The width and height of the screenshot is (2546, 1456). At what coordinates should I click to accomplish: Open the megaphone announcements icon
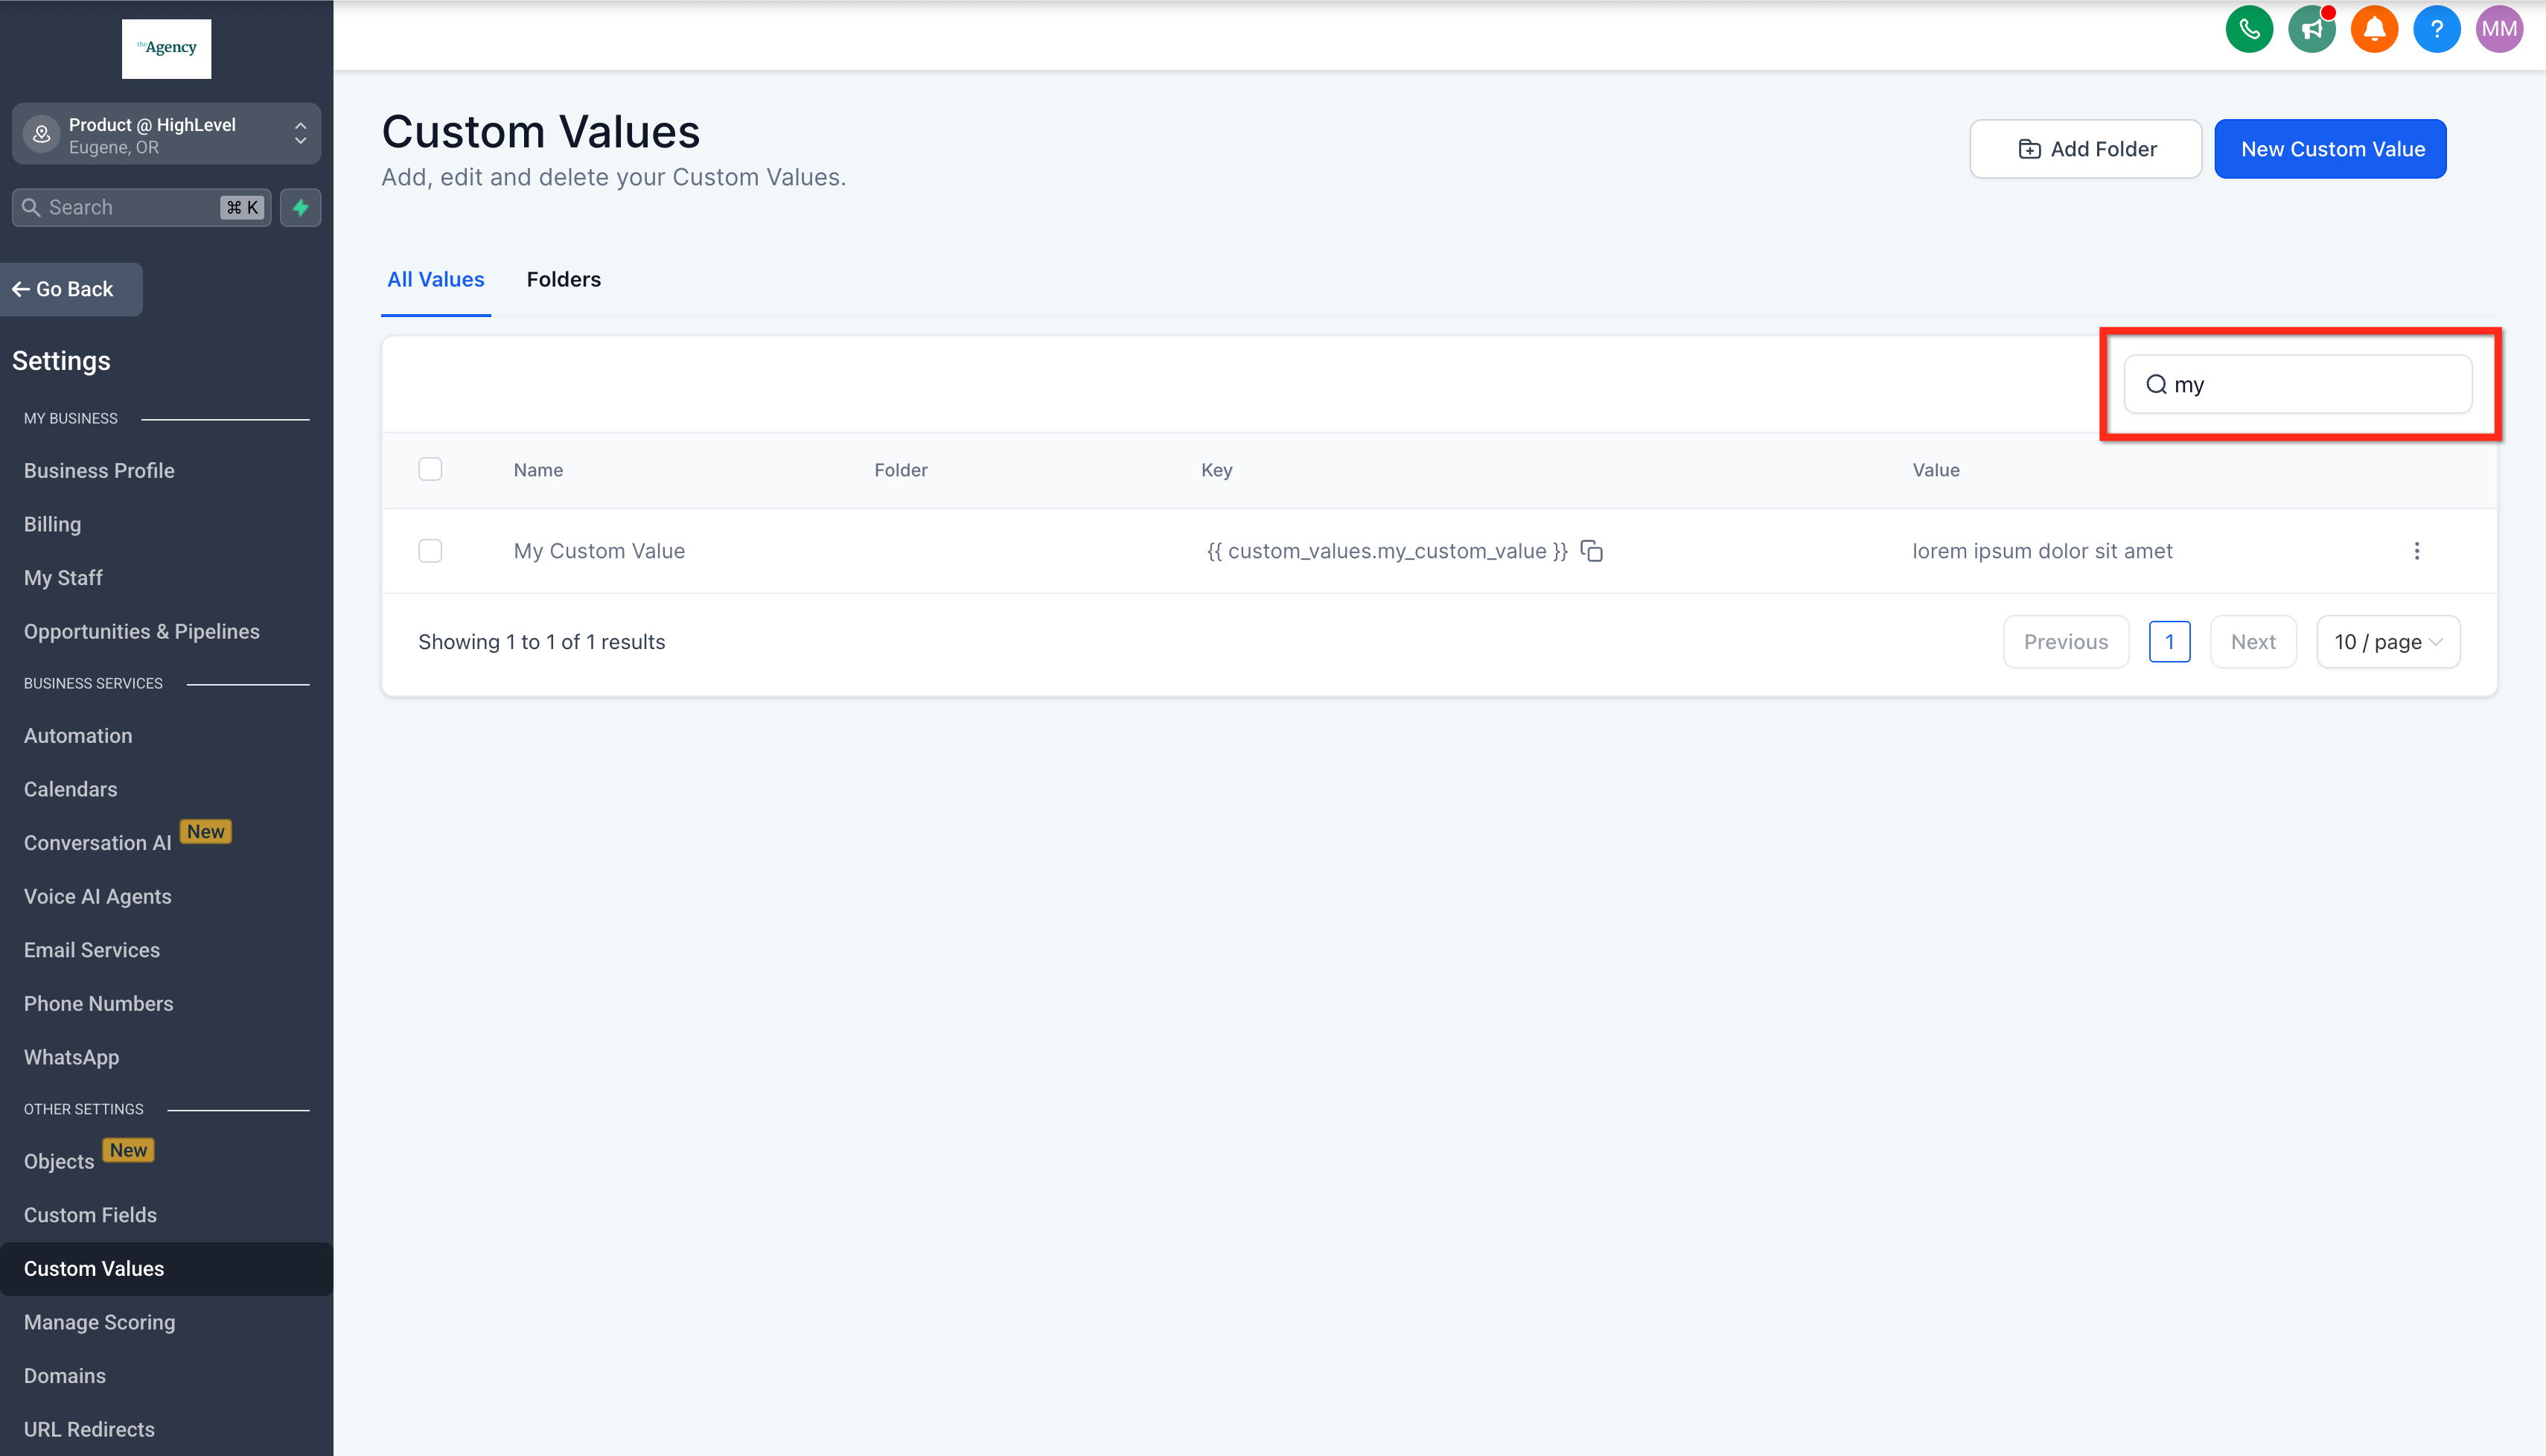[x=2311, y=29]
